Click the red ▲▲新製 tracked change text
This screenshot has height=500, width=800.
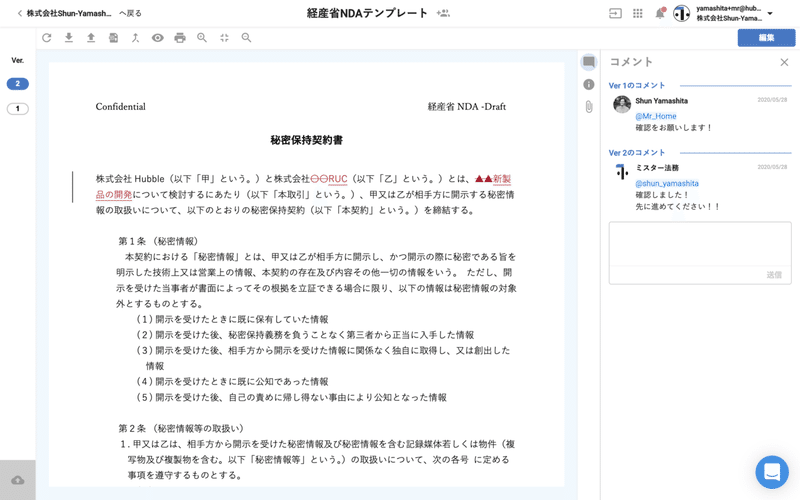coord(493,179)
